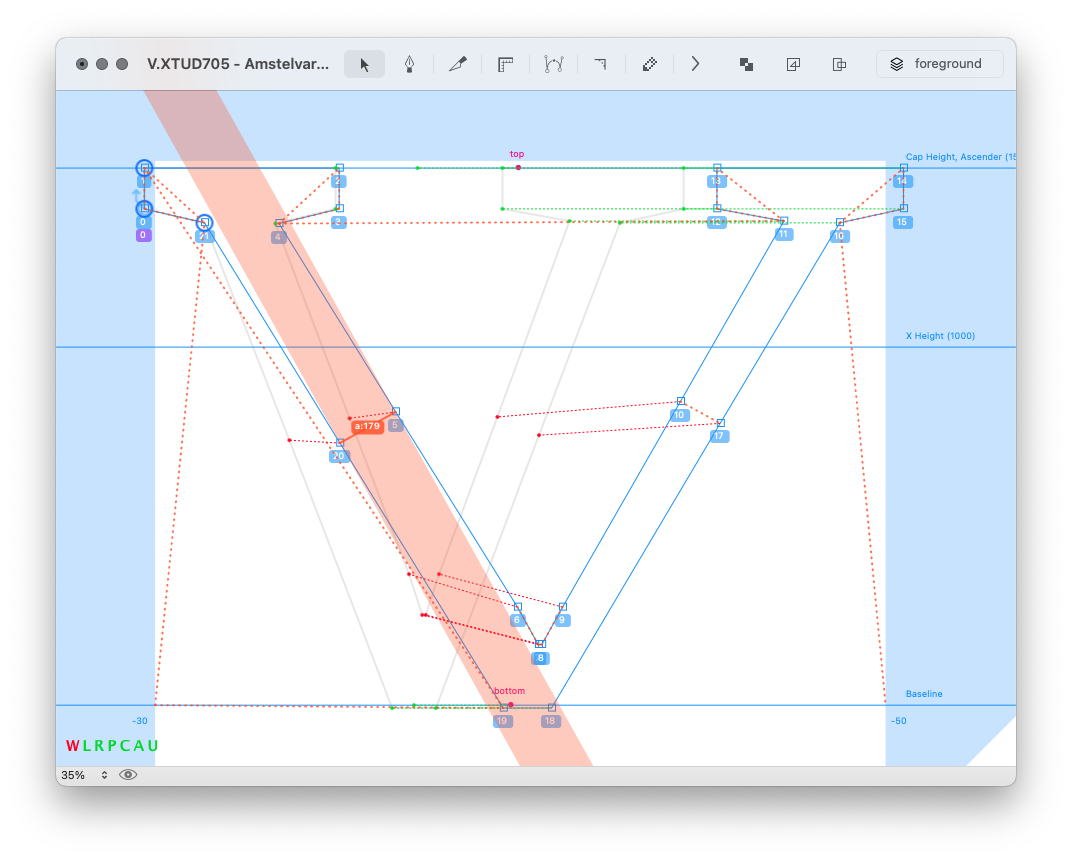Image resolution: width=1072 pixels, height=860 pixels.
Task: Toggle the red W status letter
Action: point(72,746)
